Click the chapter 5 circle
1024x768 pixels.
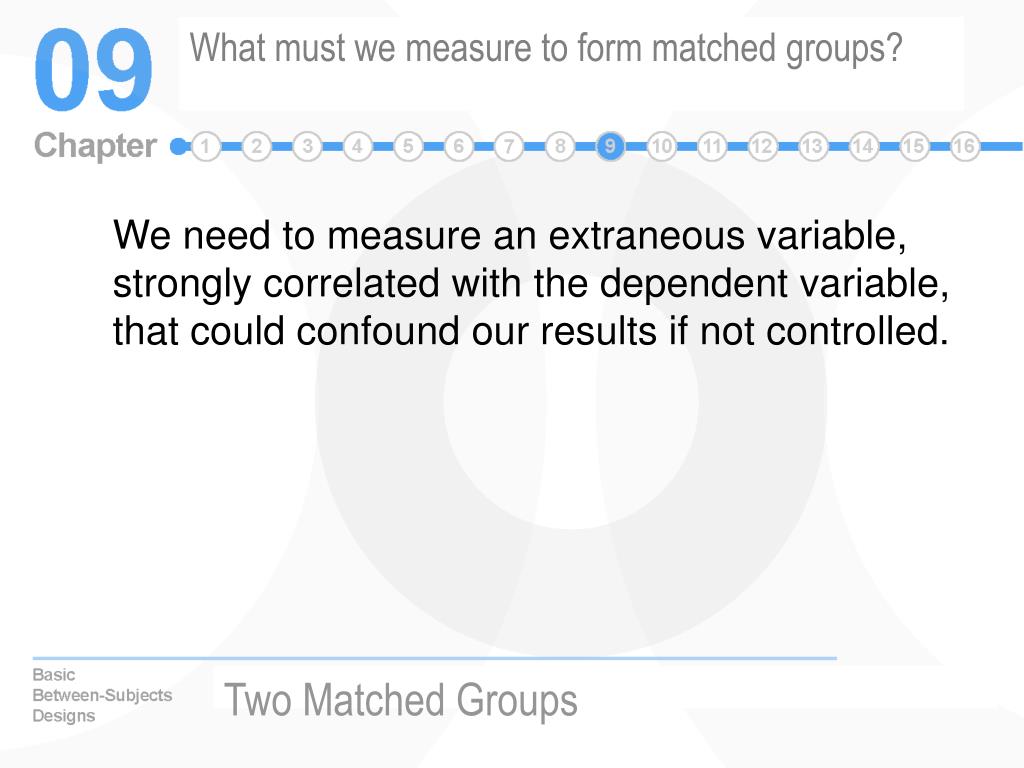tap(408, 146)
